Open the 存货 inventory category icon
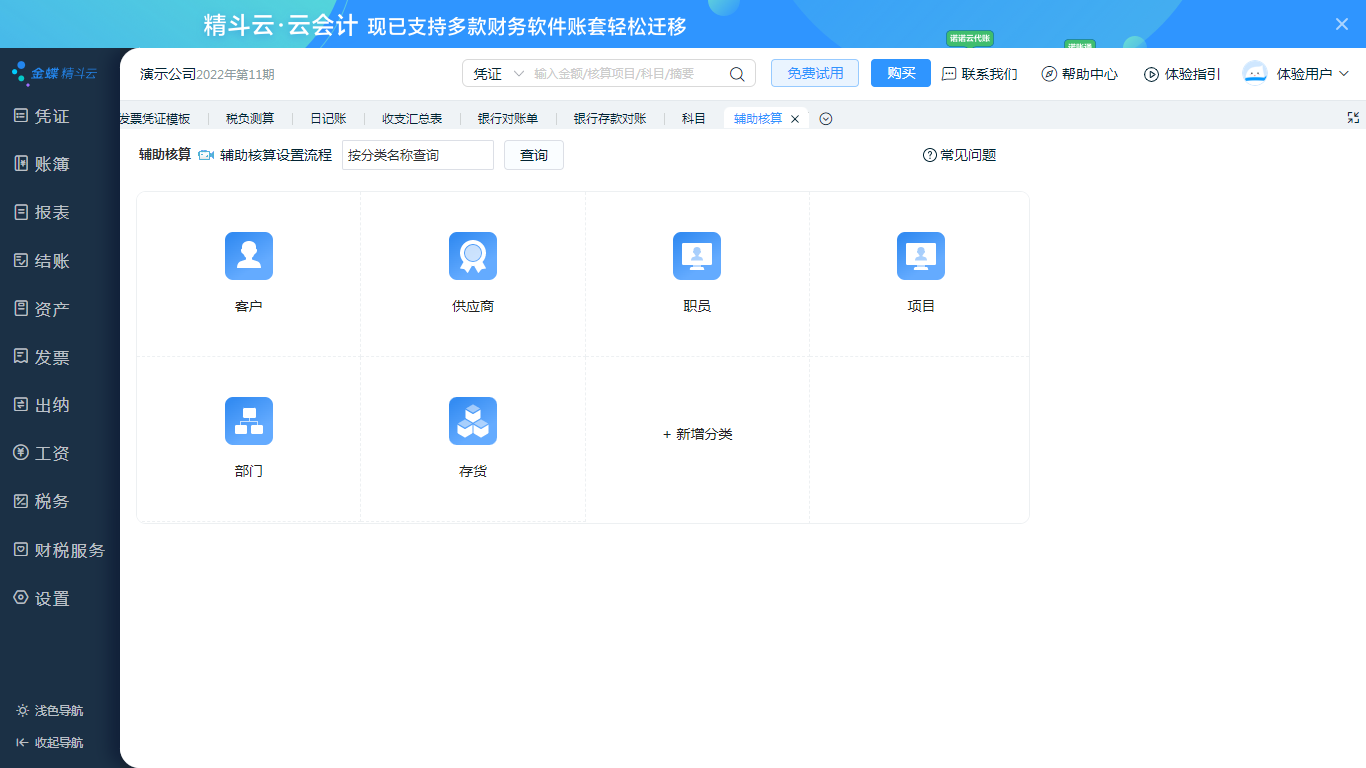Image resolution: width=1366 pixels, height=768 pixels. point(473,421)
